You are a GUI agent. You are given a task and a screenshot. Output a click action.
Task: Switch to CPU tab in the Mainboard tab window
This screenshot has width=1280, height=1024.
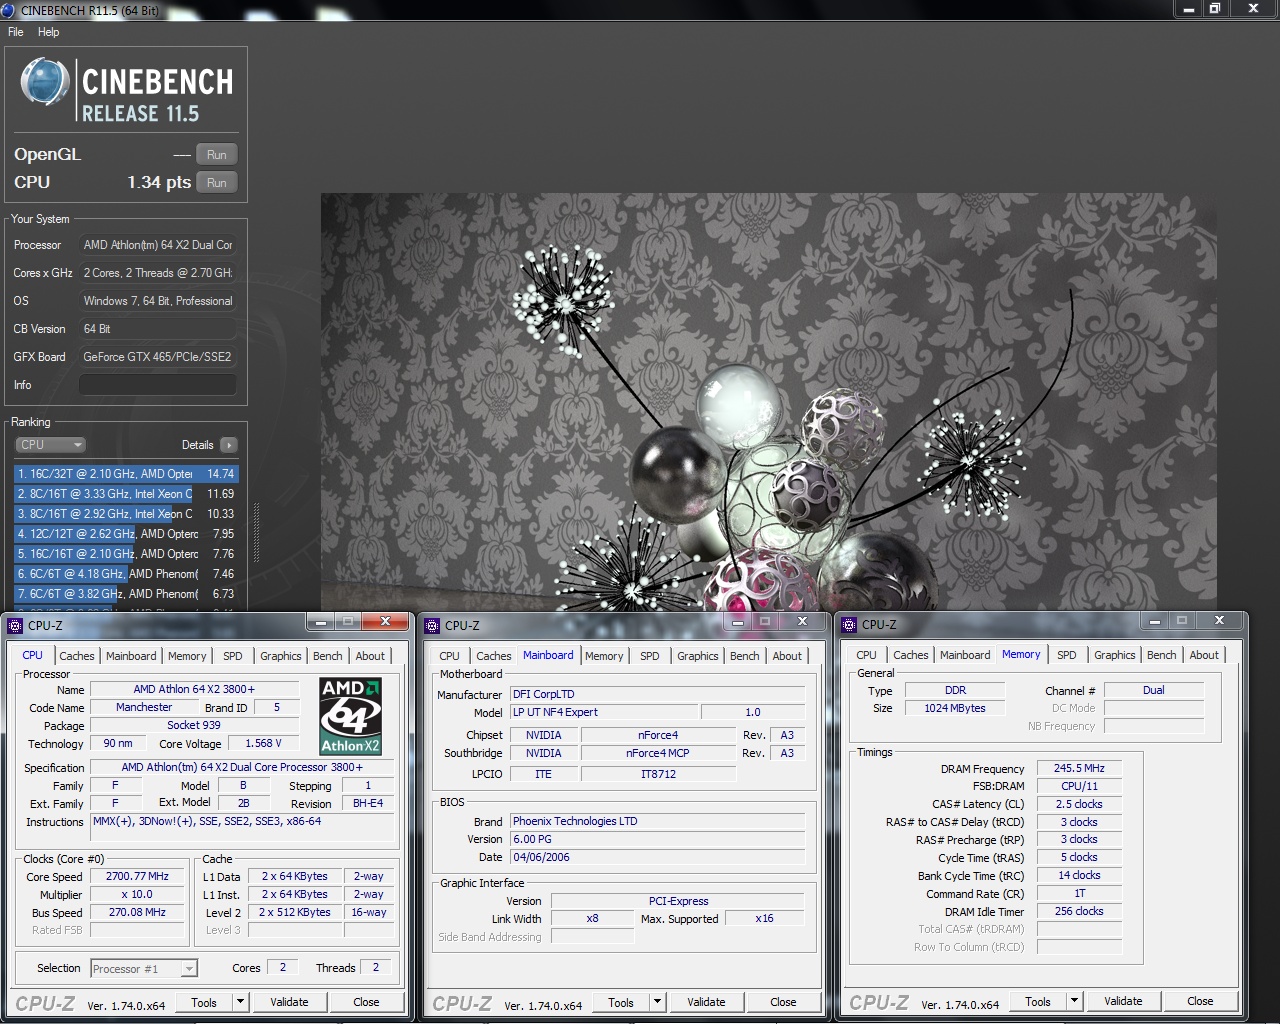click(450, 656)
